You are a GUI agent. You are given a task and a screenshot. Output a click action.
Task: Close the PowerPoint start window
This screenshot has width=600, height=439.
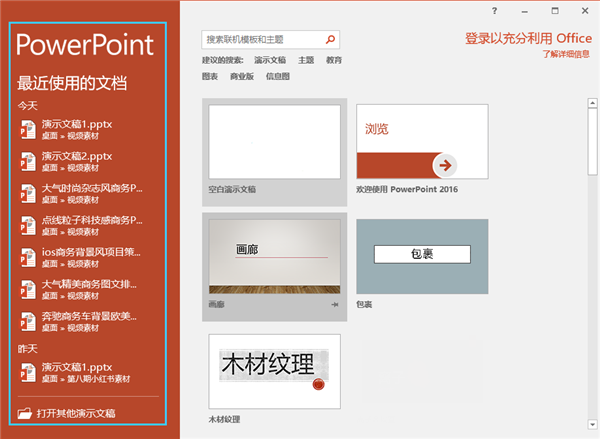pyautogui.click(x=585, y=11)
